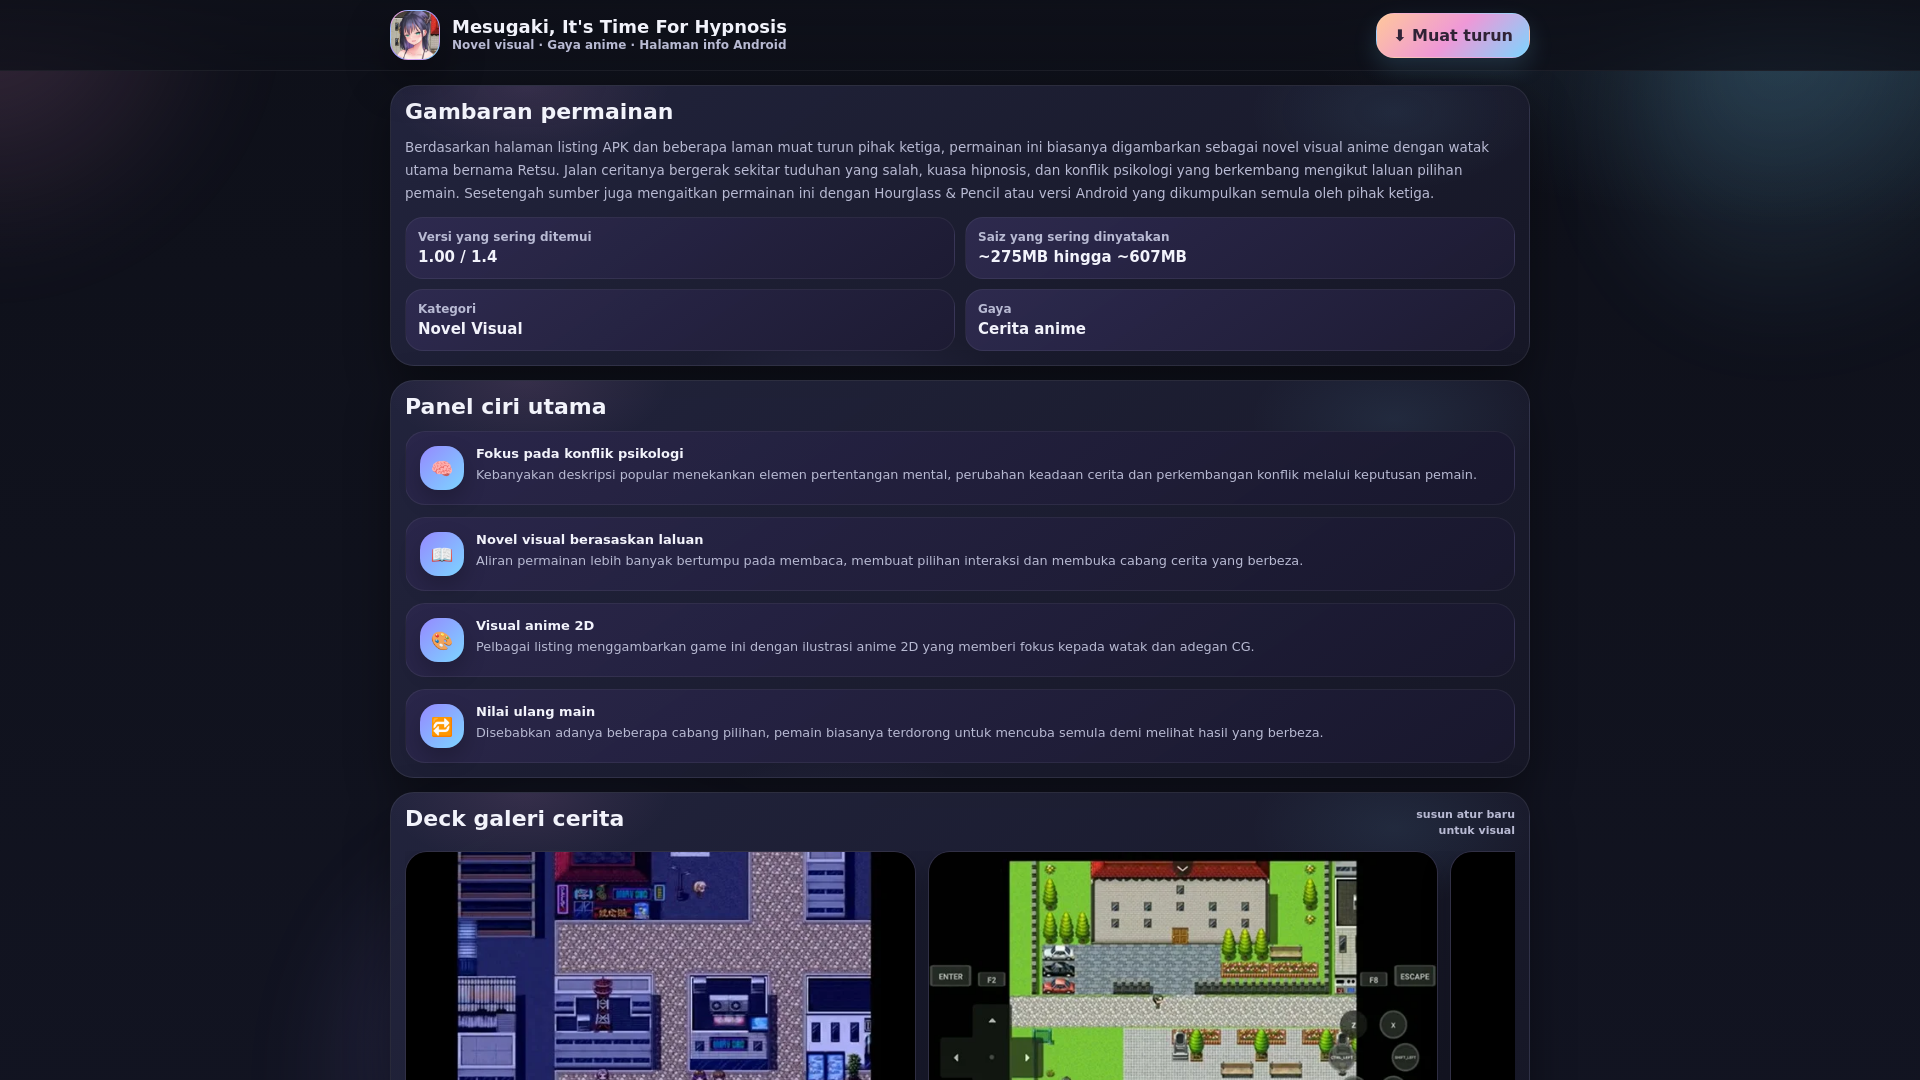Click the Gaya Cerita anime card
Screen dimensions: 1920x1080
1239,320
